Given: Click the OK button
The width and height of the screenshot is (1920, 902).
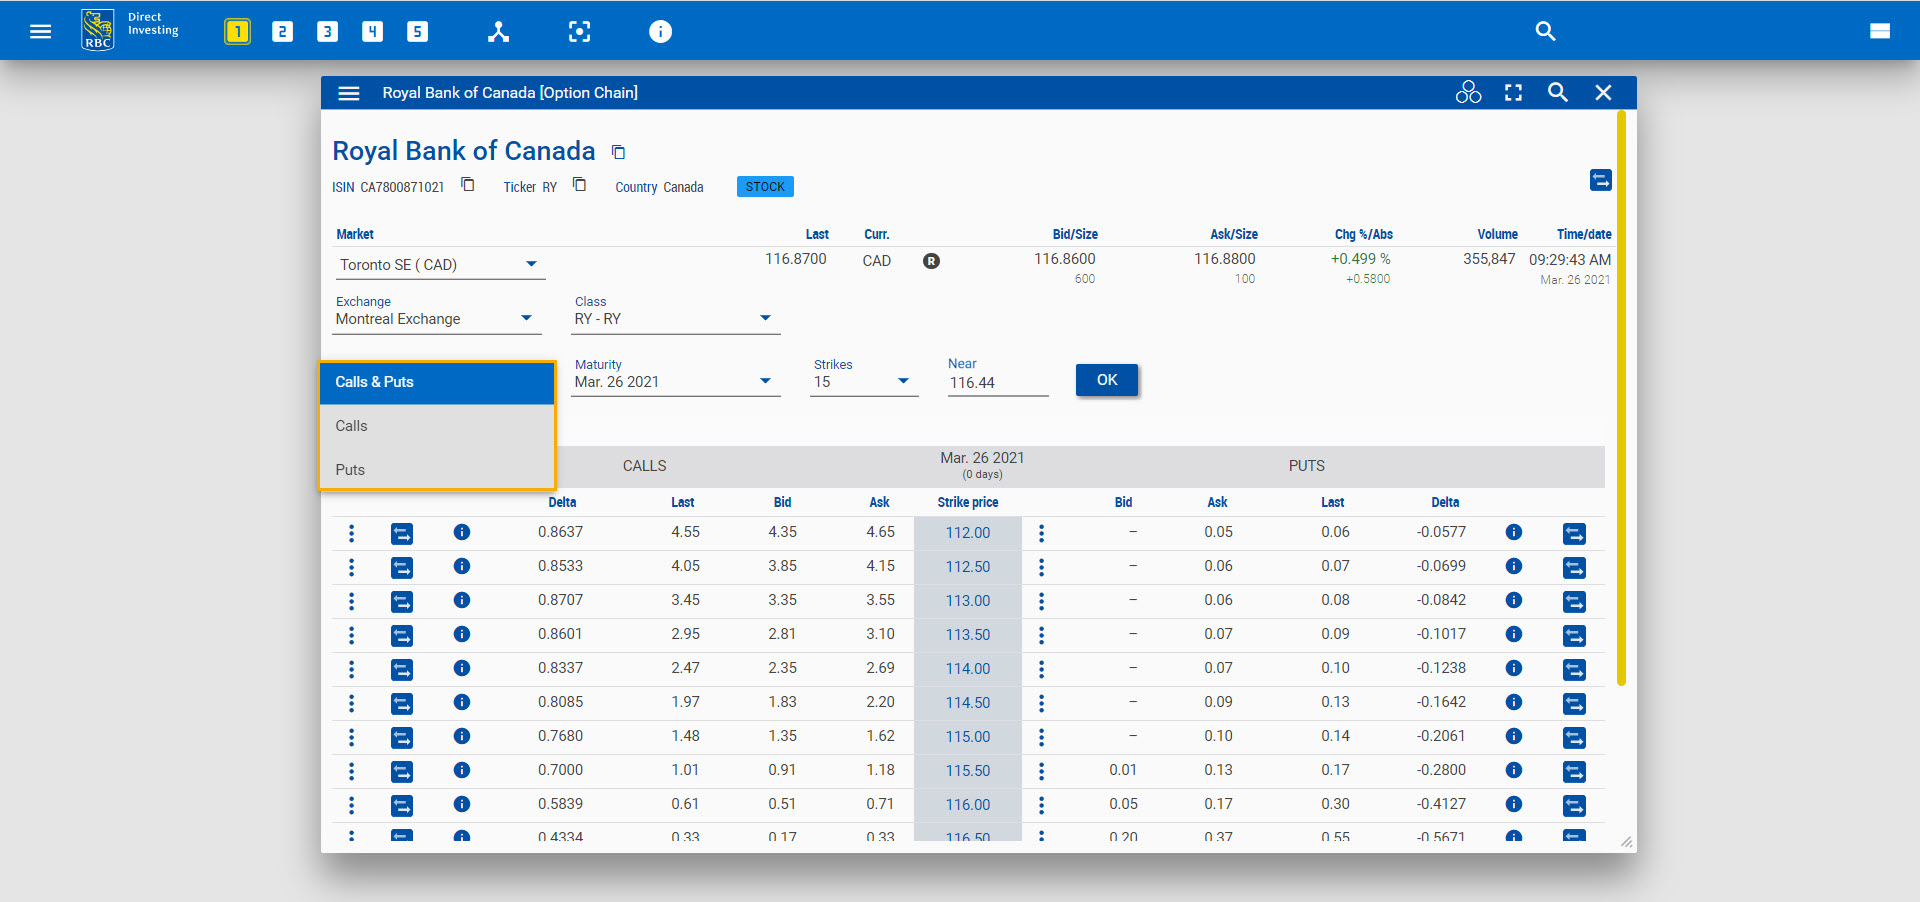Looking at the screenshot, I should tap(1107, 380).
